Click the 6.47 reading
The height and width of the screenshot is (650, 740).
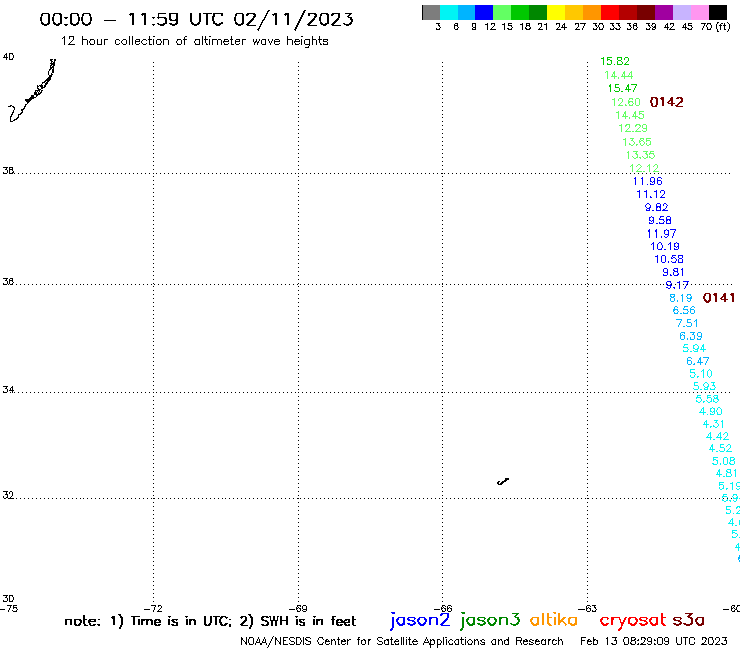tap(698, 361)
